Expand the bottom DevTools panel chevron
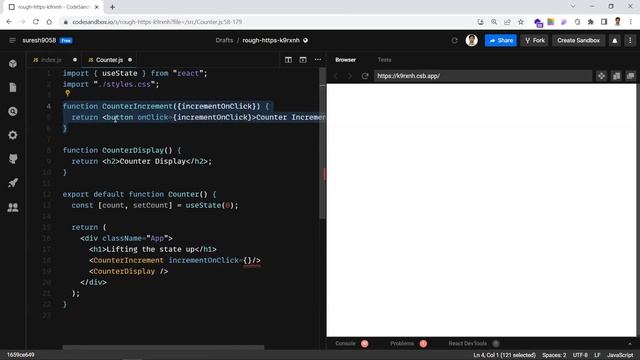This screenshot has height=360, width=640. [x=630, y=344]
